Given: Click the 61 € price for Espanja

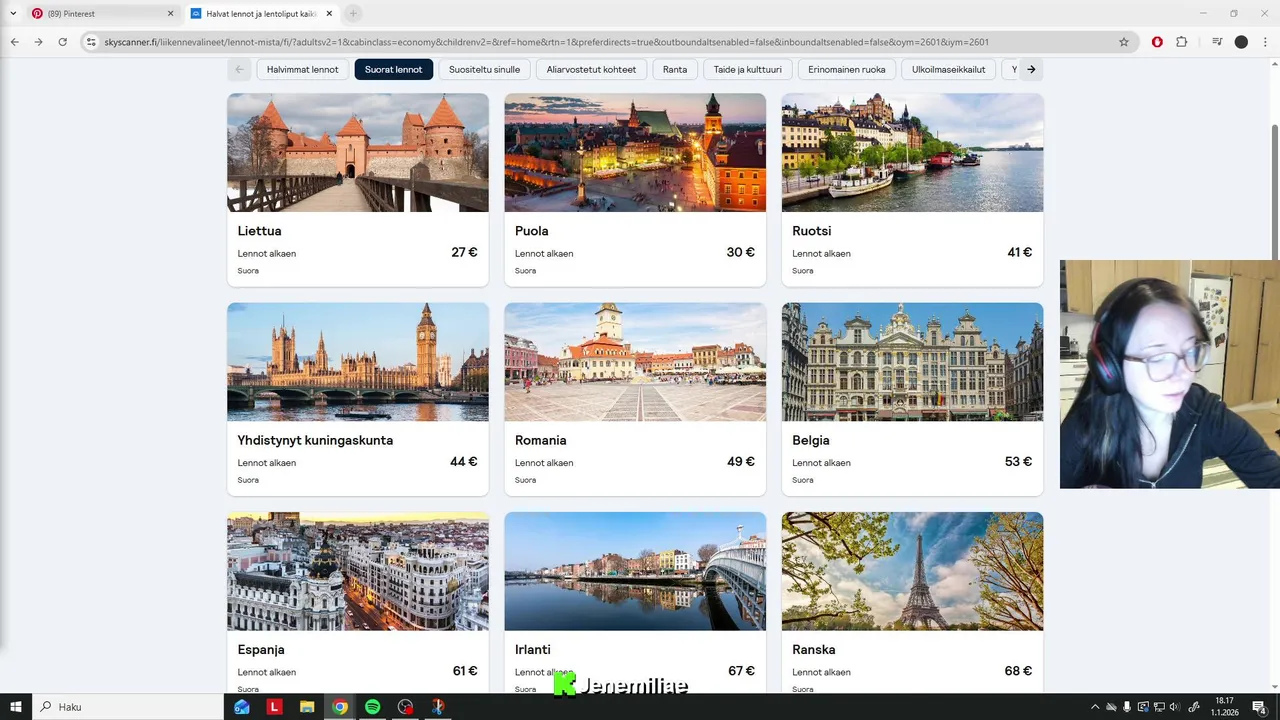Looking at the screenshot, I should (x=465, y=671).
